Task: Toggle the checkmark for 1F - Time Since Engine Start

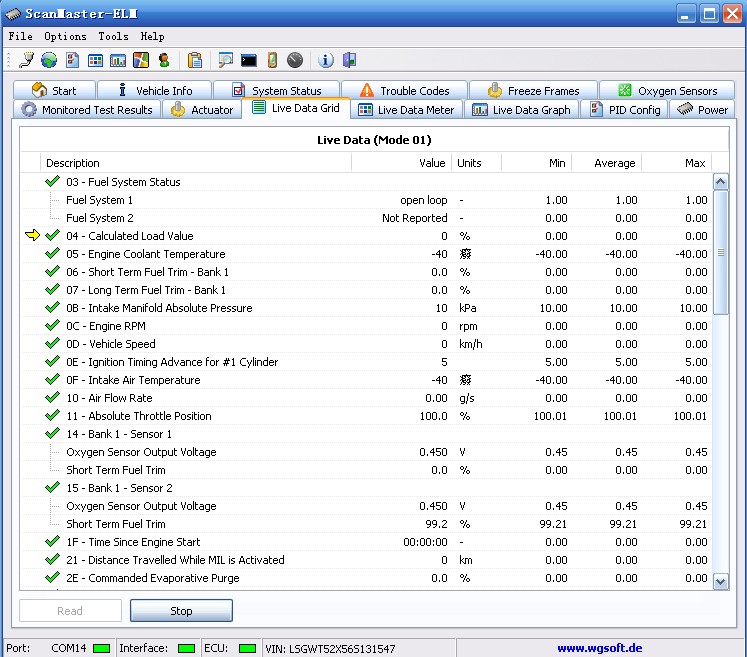Action: click(x=52, y=542)
